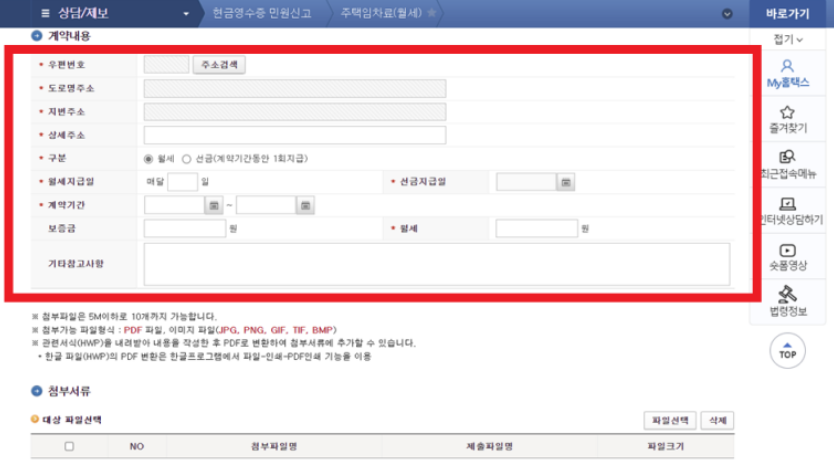
Task: Open 인터넷상담하기 laptop icon
Action: click(787, 204)
